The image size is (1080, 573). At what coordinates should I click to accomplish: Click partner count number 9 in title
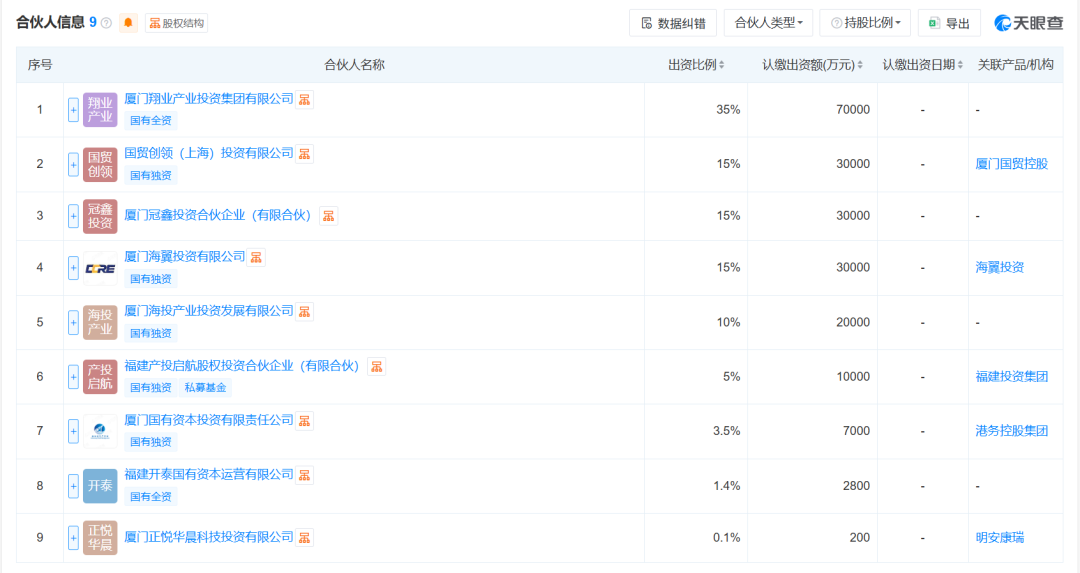pyautogui.click(x=93, y=23)
